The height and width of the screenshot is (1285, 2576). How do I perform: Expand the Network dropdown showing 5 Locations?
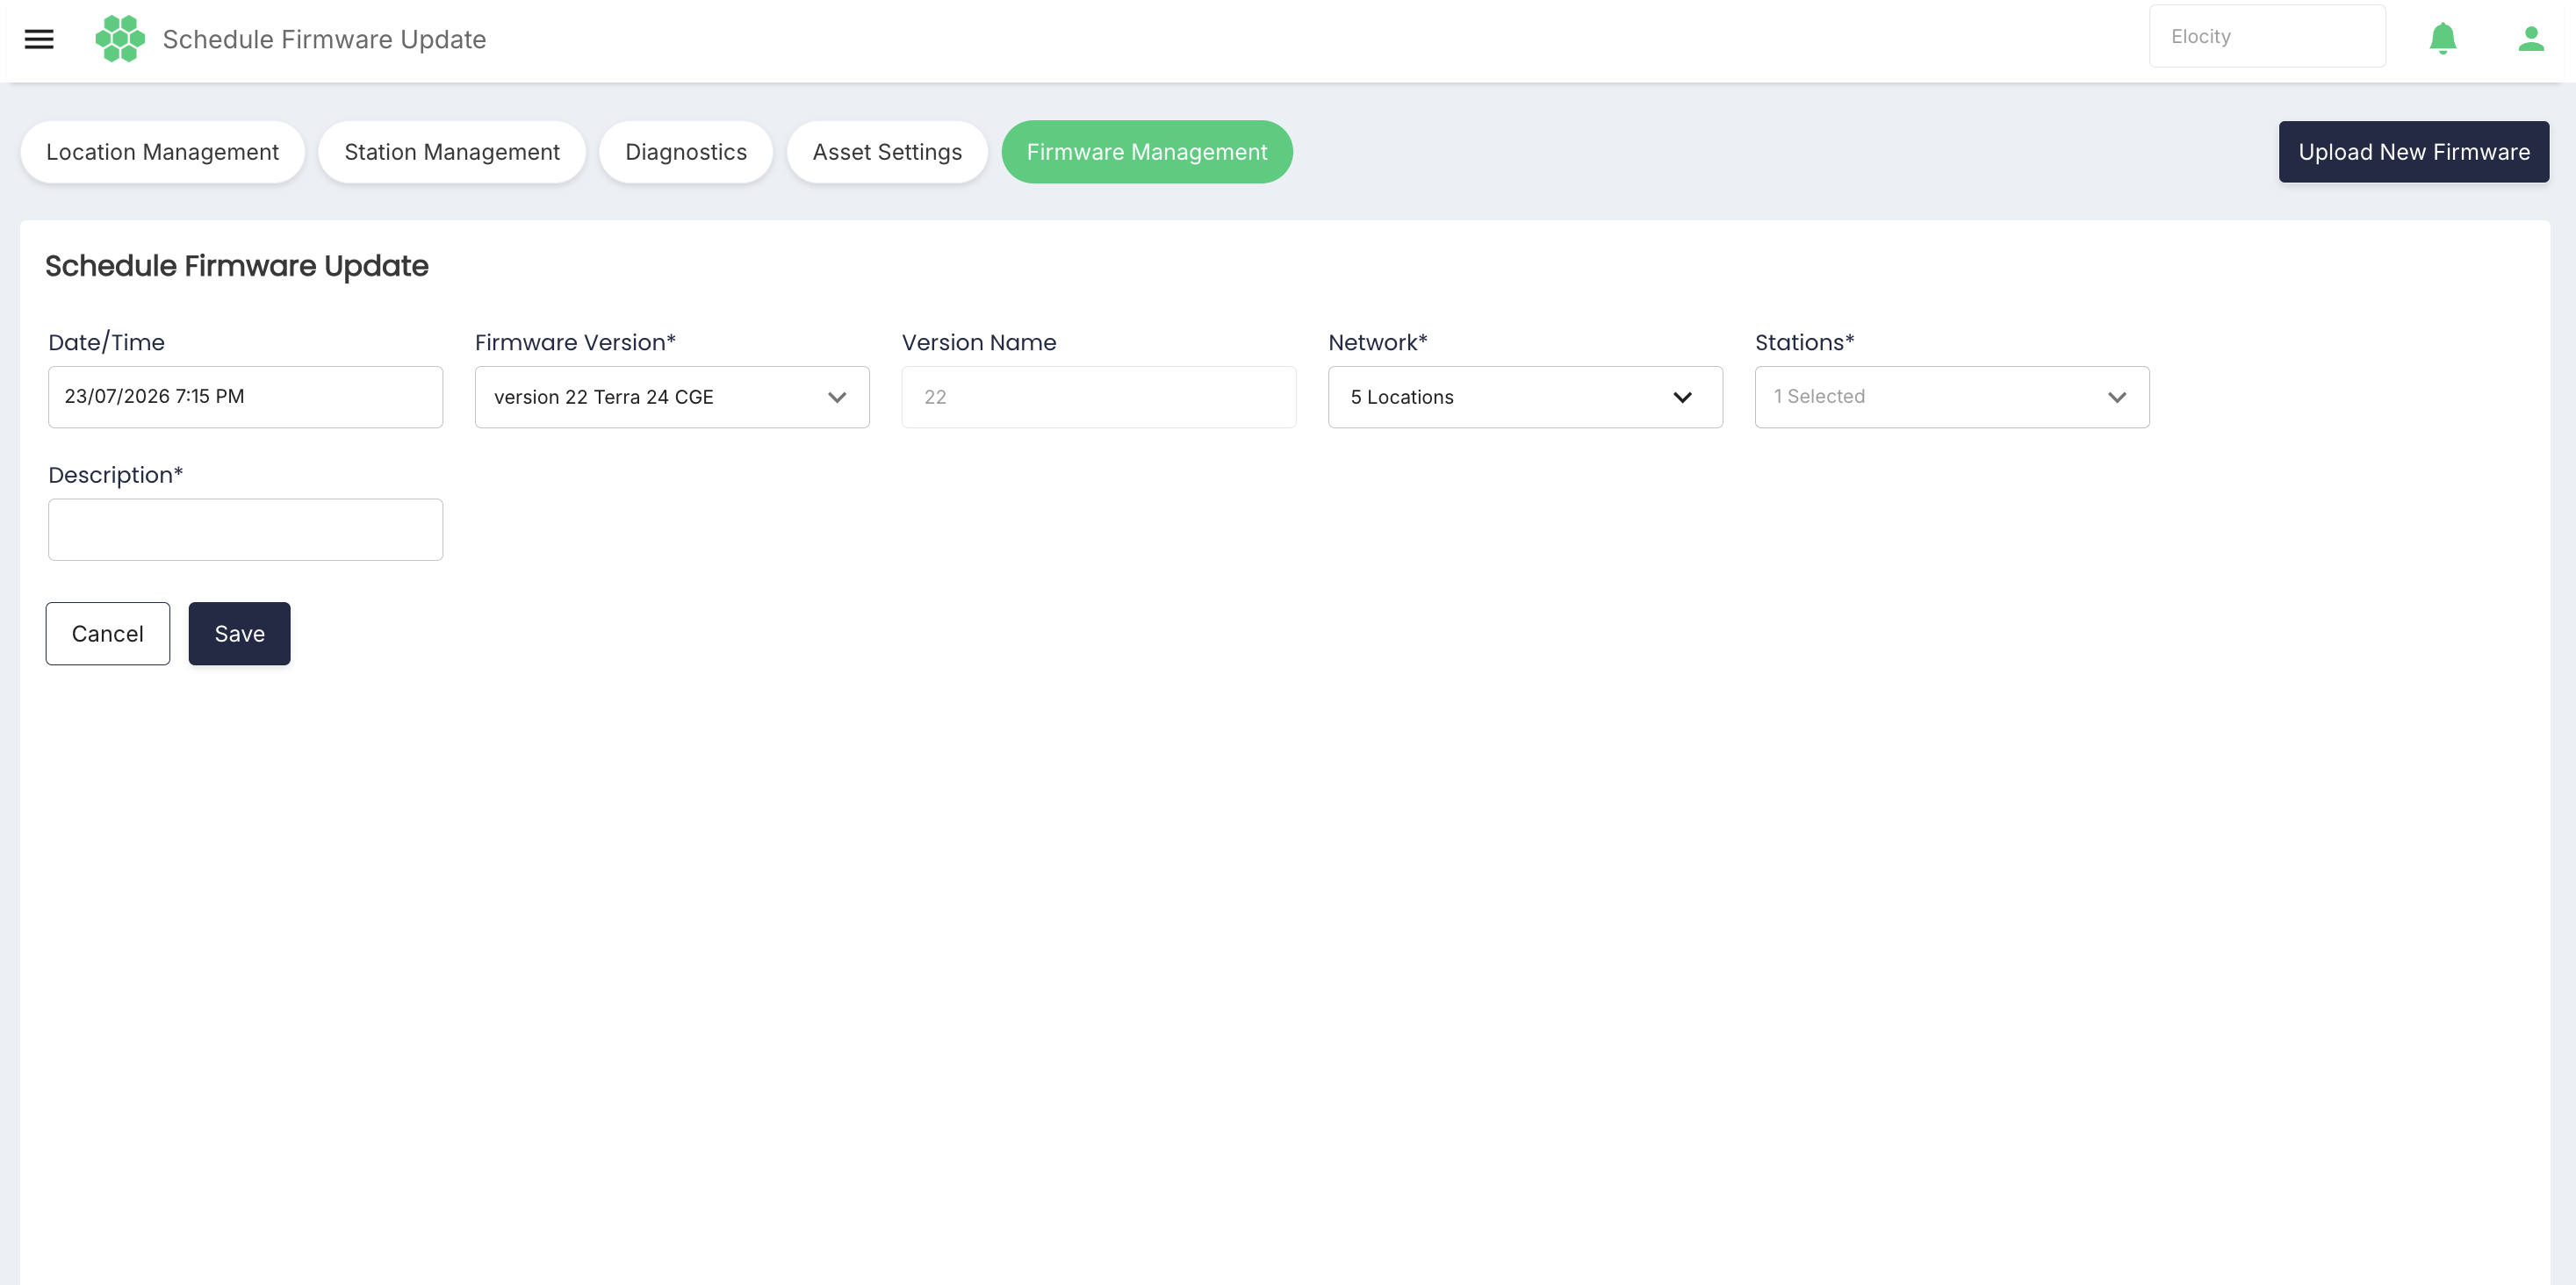coord(1525,397)
